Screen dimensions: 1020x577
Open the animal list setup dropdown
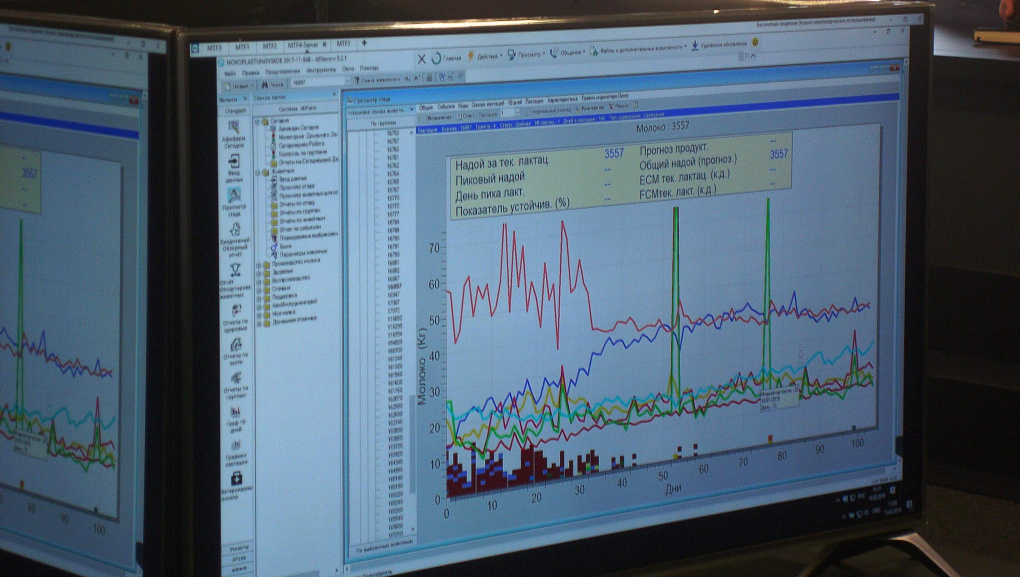(x=381, y=111)
